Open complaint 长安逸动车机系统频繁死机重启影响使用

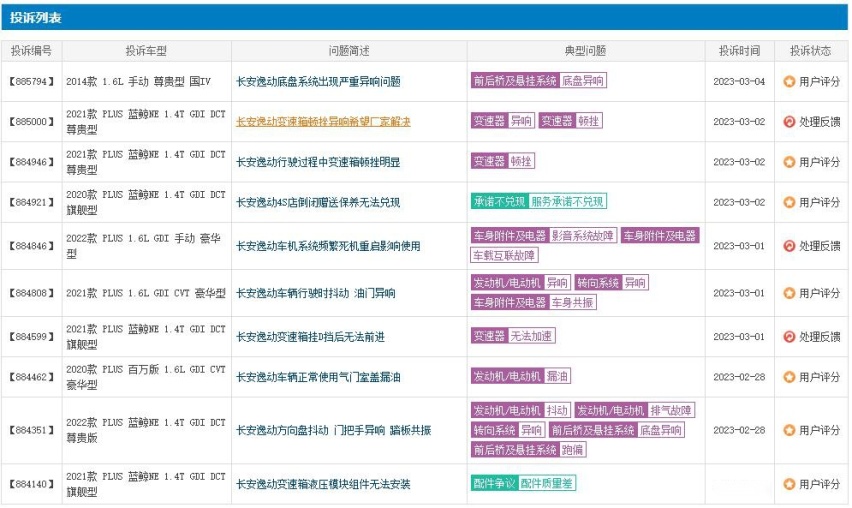click(328, 246)
